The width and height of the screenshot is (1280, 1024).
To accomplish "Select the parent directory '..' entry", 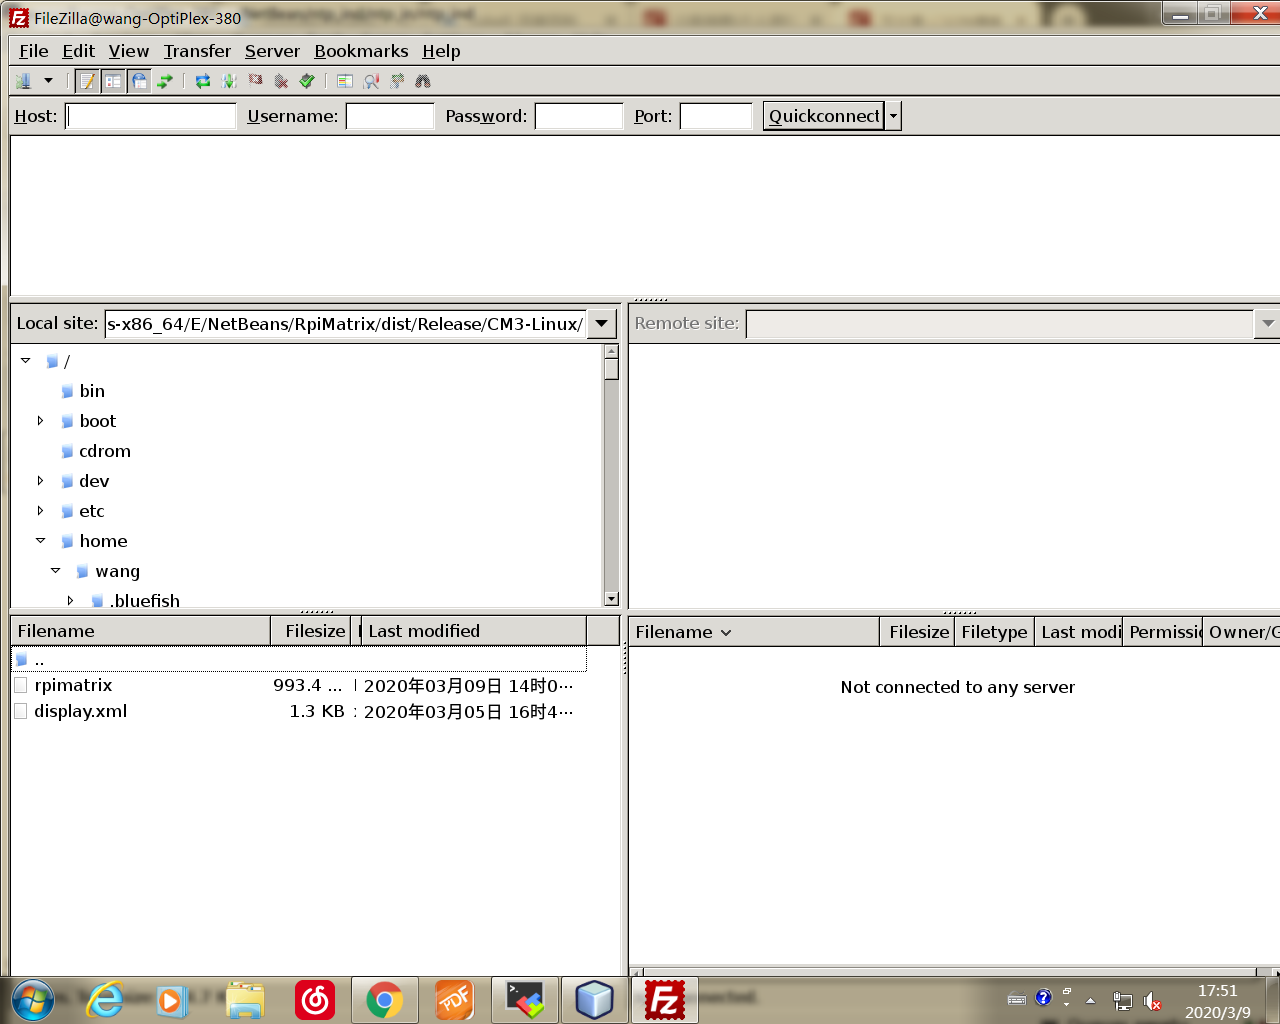I will (299, 659).
